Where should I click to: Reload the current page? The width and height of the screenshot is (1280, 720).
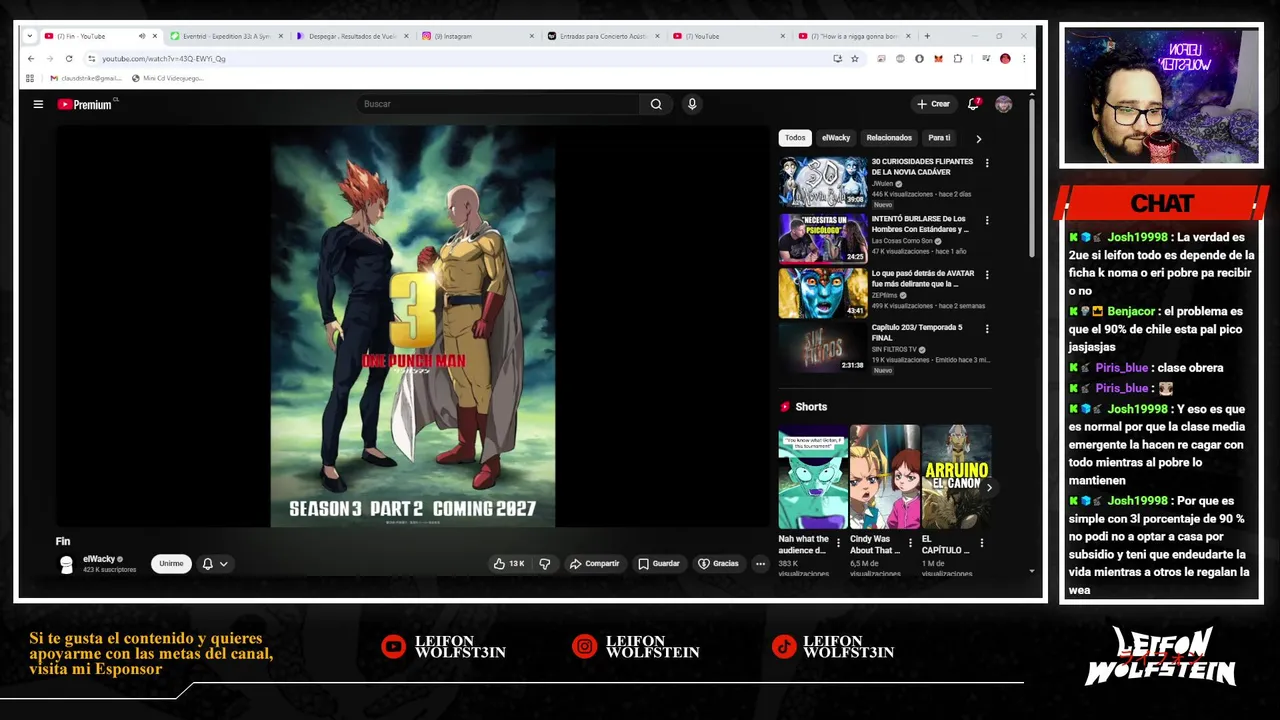tap(69, 59)
